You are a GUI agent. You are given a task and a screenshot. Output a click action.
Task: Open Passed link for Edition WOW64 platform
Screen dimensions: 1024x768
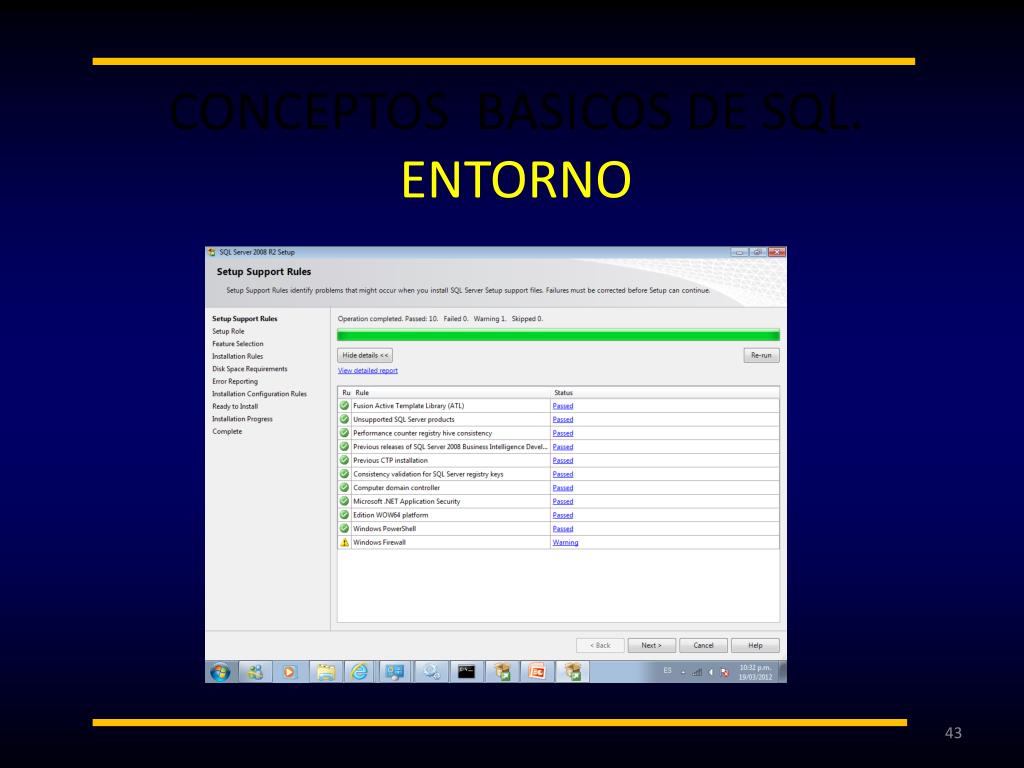(x=562, y=515)
